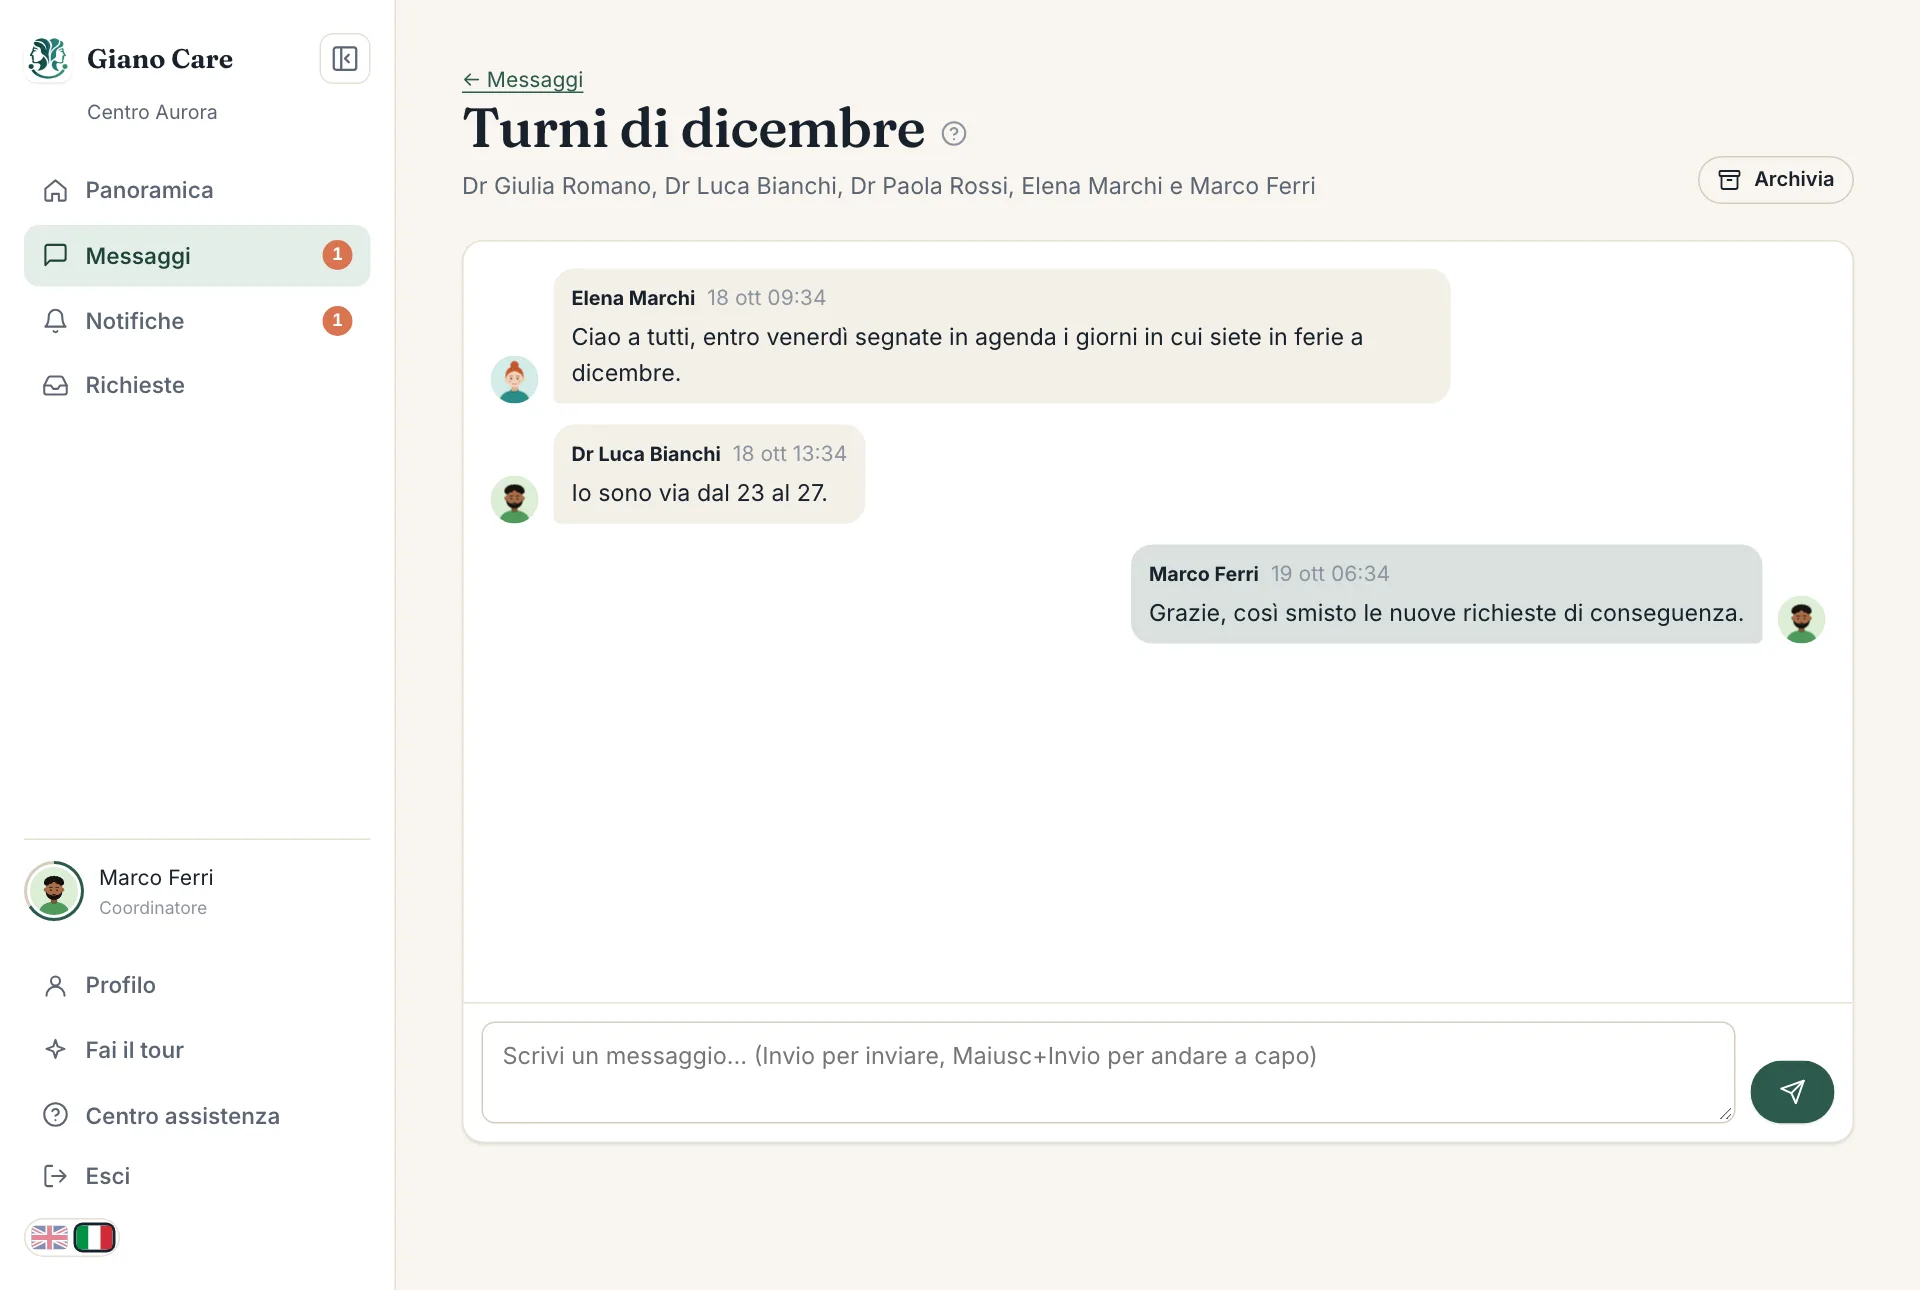1920x1290 pixels.
Task: Click Dr Luca Bianchi's avatar
Action: click(x=514, y=500)
